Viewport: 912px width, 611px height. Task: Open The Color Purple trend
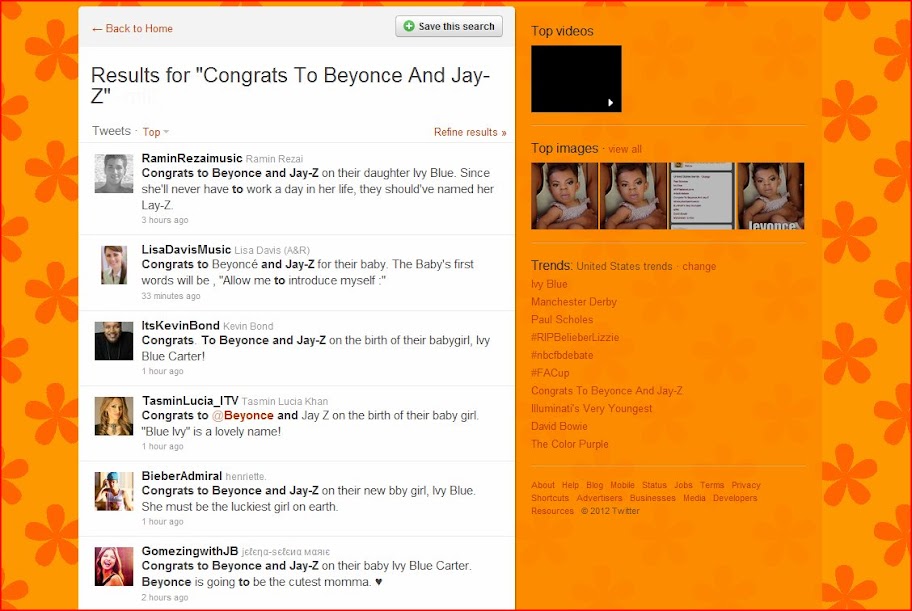[x=569, y=444]
